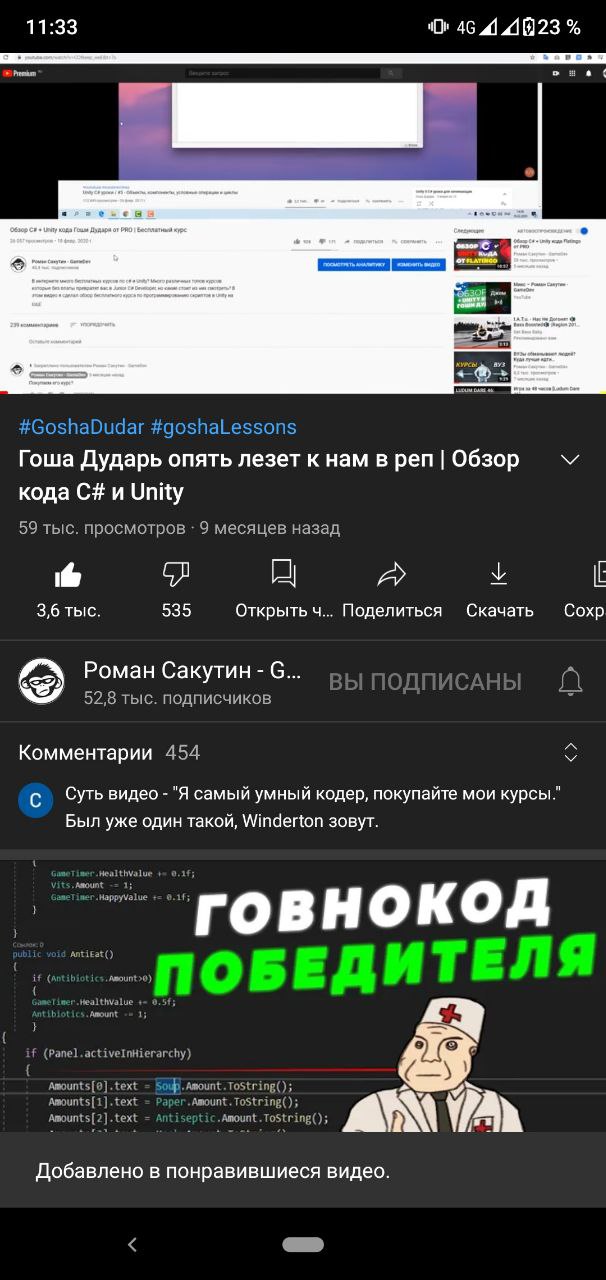The height and width of the screenshot is (1280, 606).
Task: Tap the Android back navigation arrow
Action: [132, 1244]
